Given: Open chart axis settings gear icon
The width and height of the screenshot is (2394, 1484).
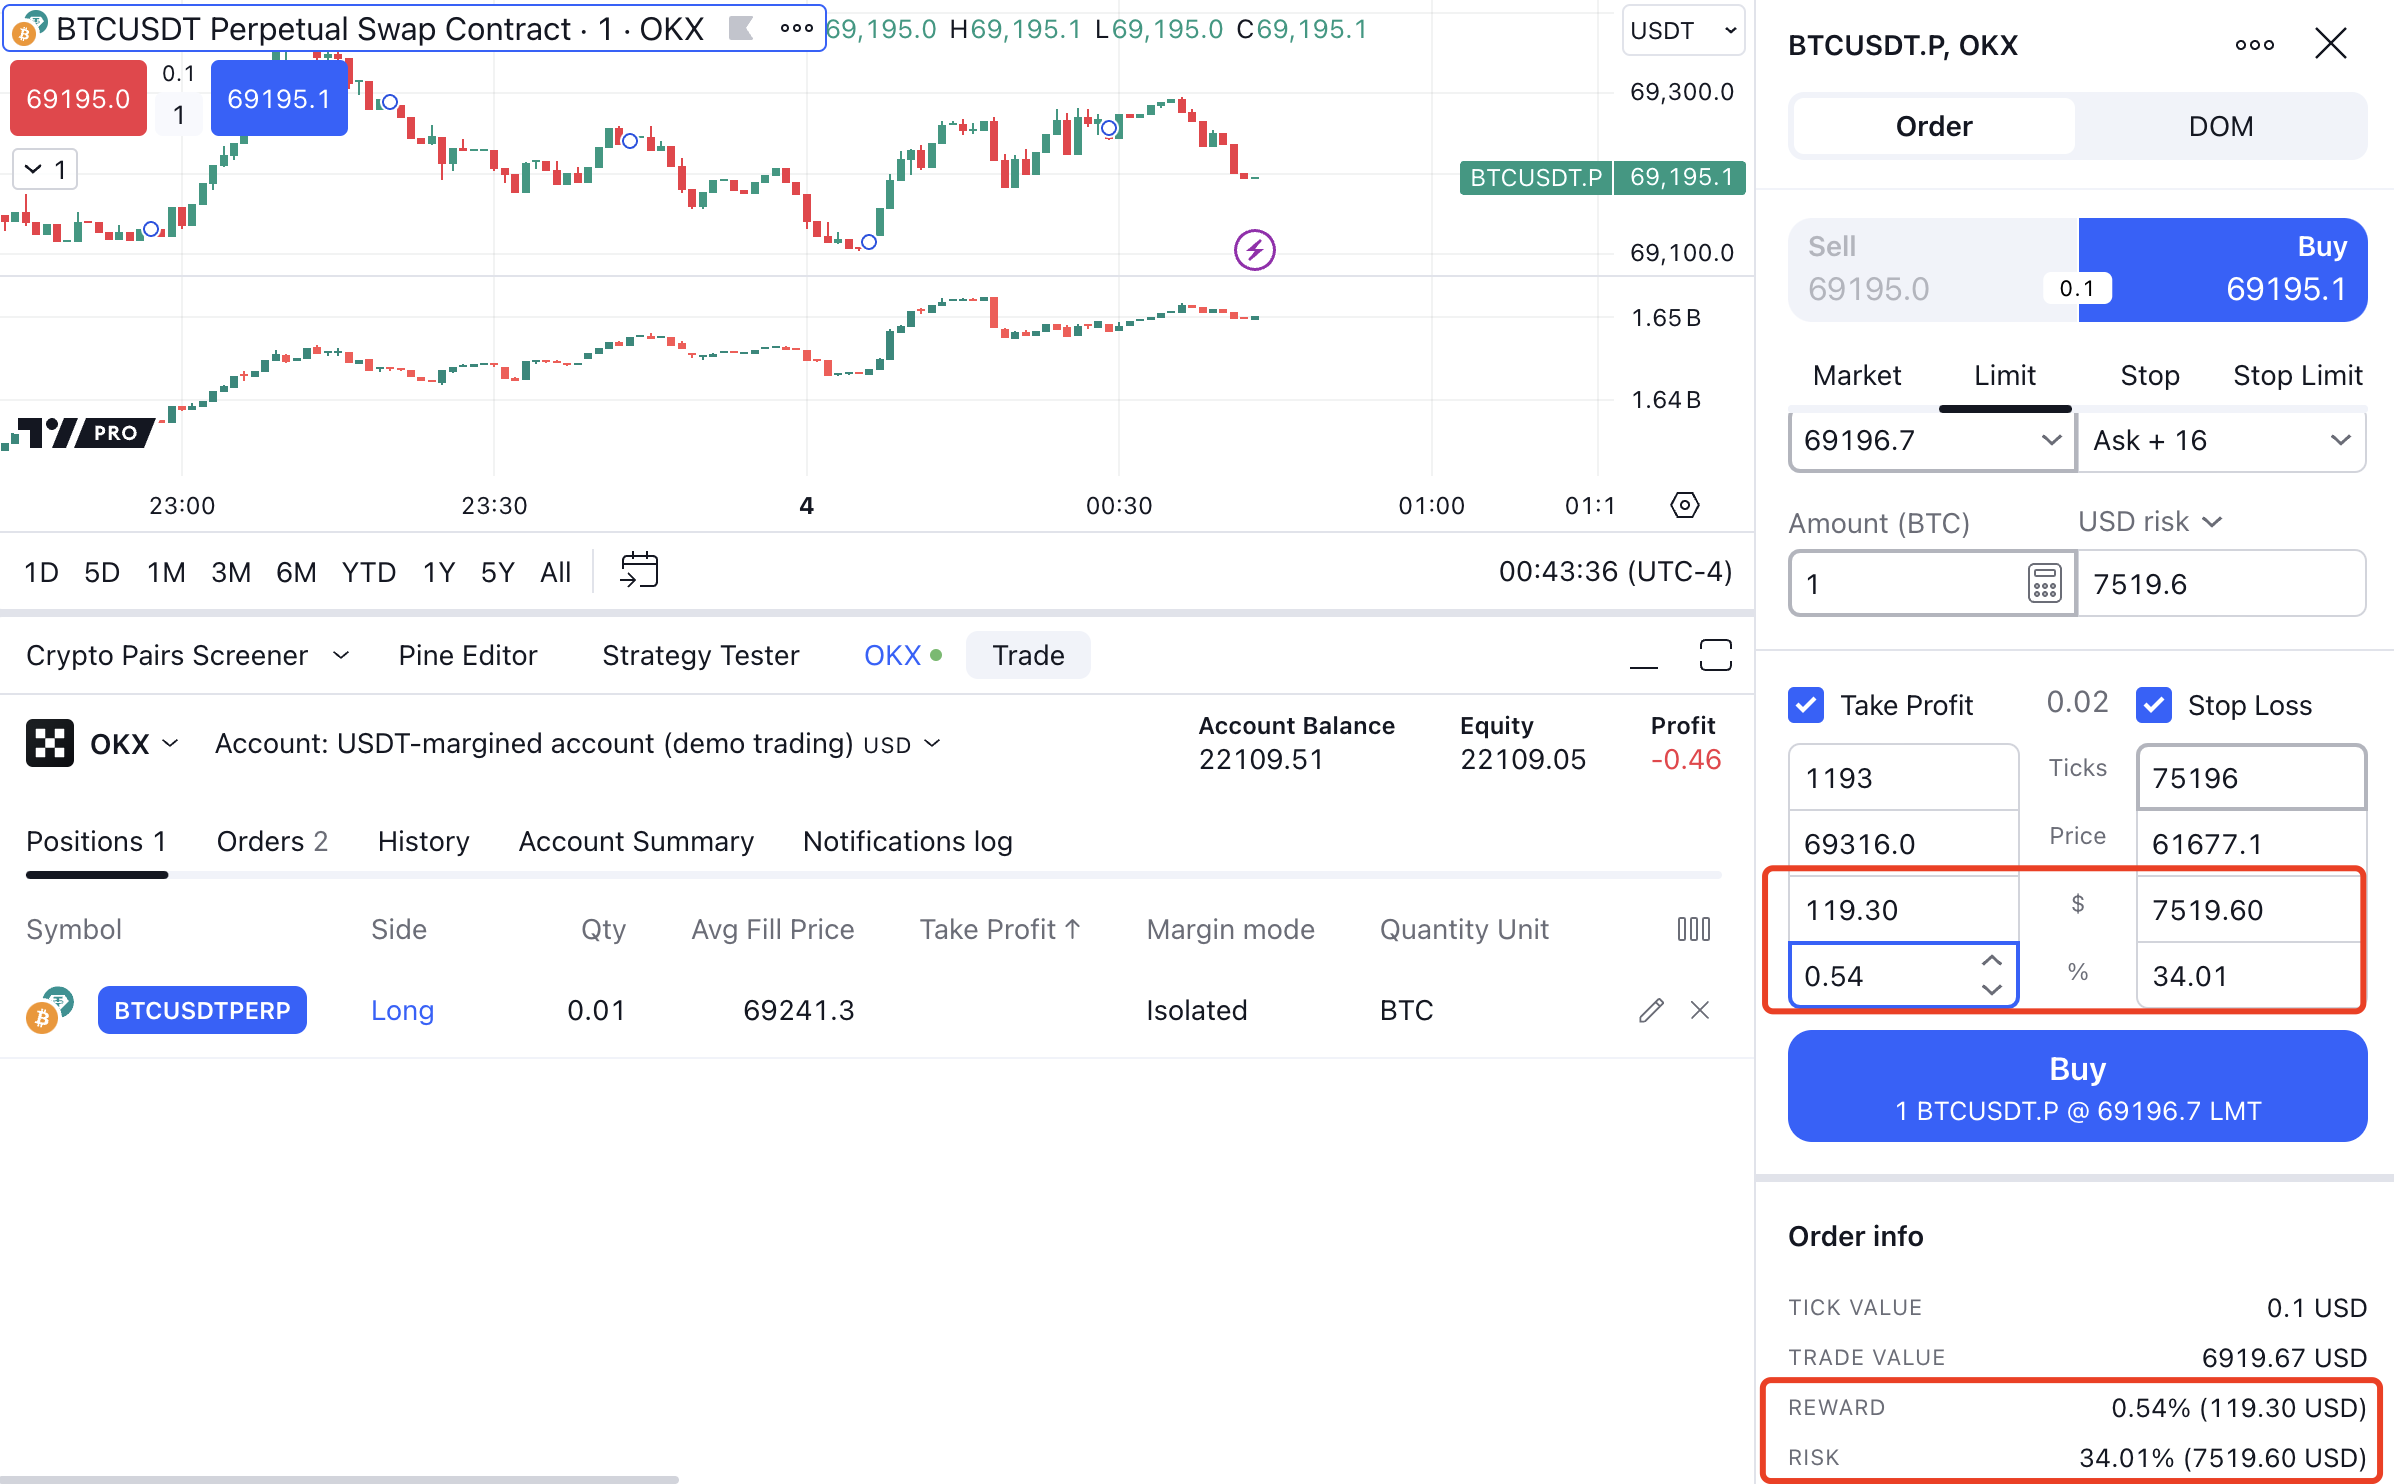Looking at the screenshot, I should 1684,505.
